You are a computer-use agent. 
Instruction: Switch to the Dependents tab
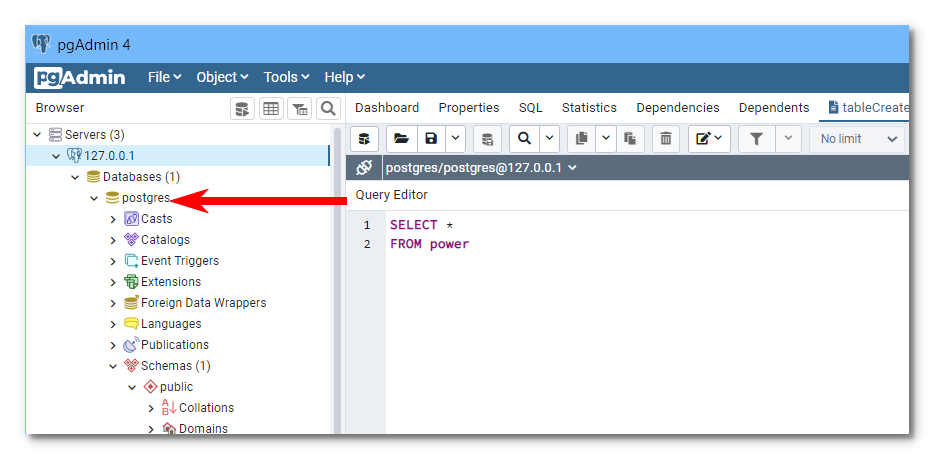tap(774, 108)
